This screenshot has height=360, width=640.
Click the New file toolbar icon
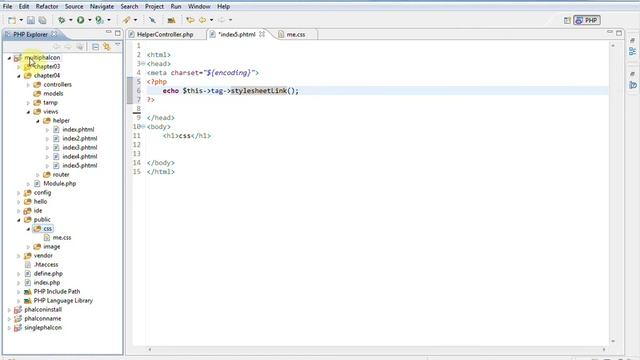12,20
